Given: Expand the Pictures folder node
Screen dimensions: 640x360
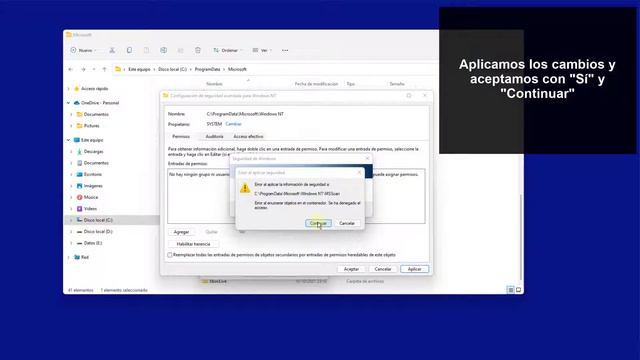Looking at the screenshot, I should pos(71,126).
